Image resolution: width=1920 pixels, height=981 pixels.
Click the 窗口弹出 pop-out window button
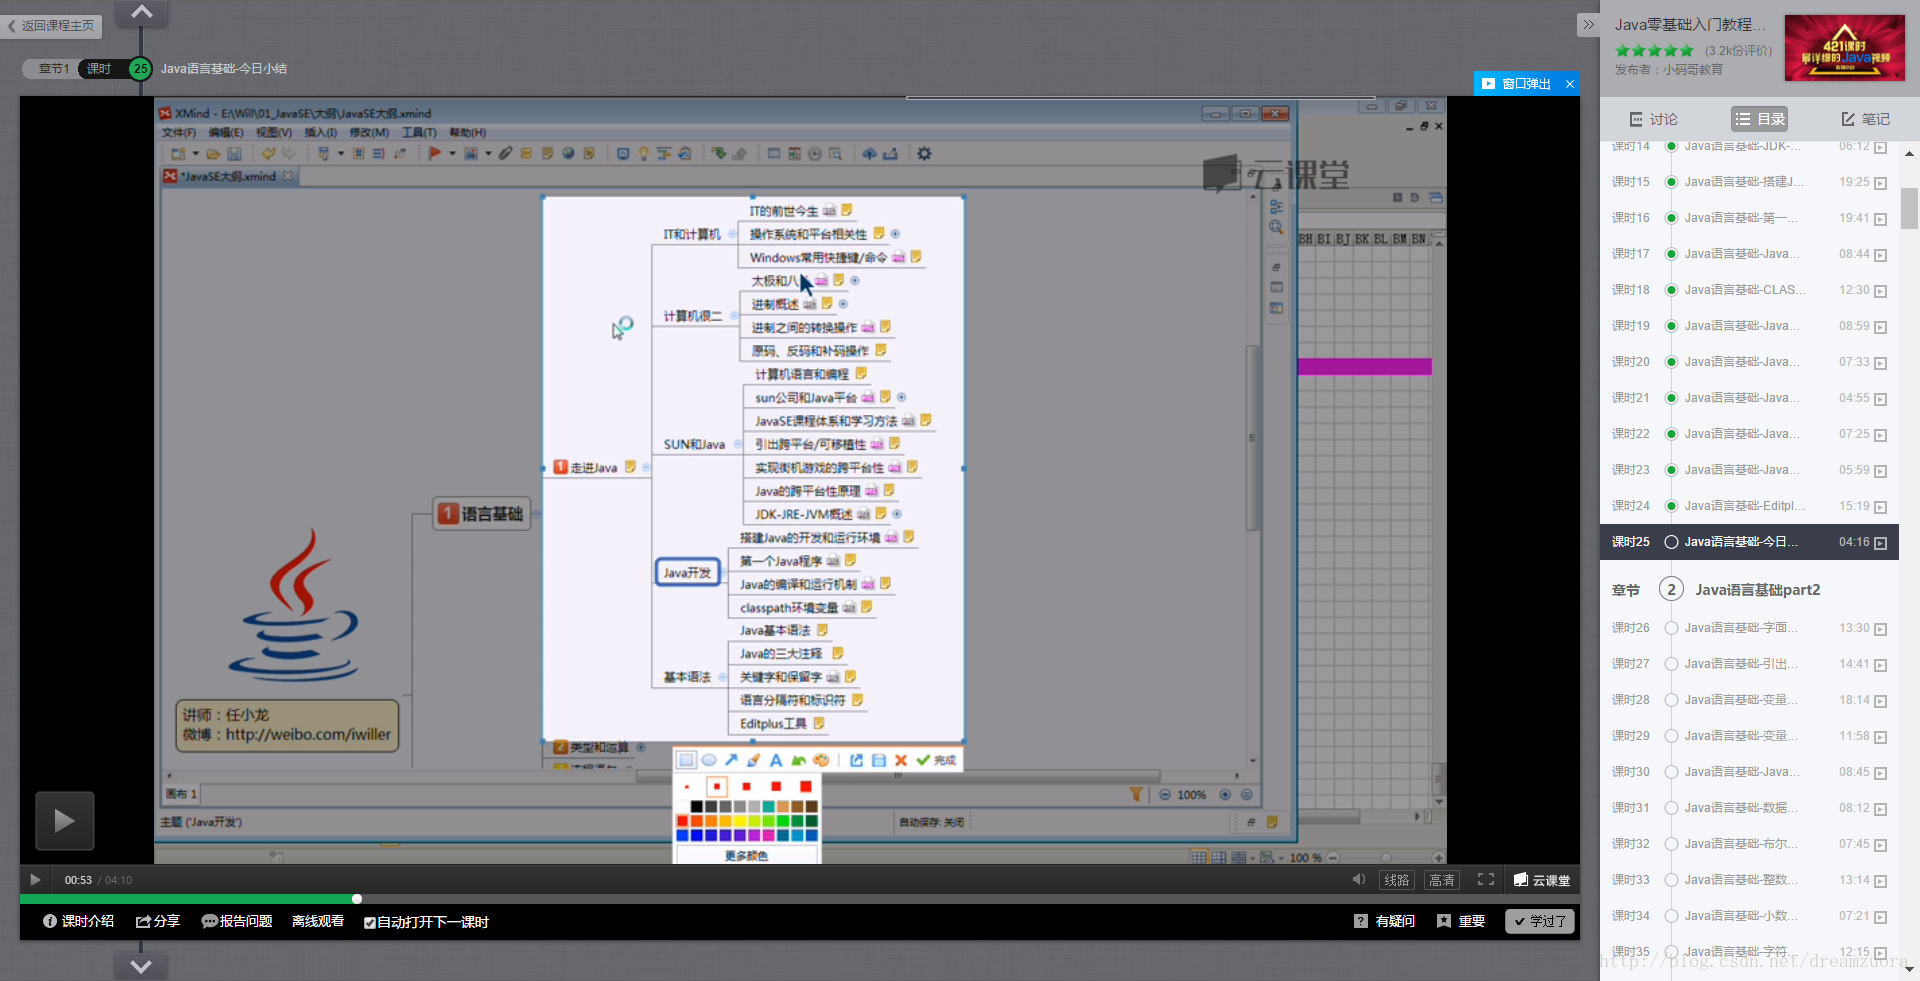tap(1517, 84)
